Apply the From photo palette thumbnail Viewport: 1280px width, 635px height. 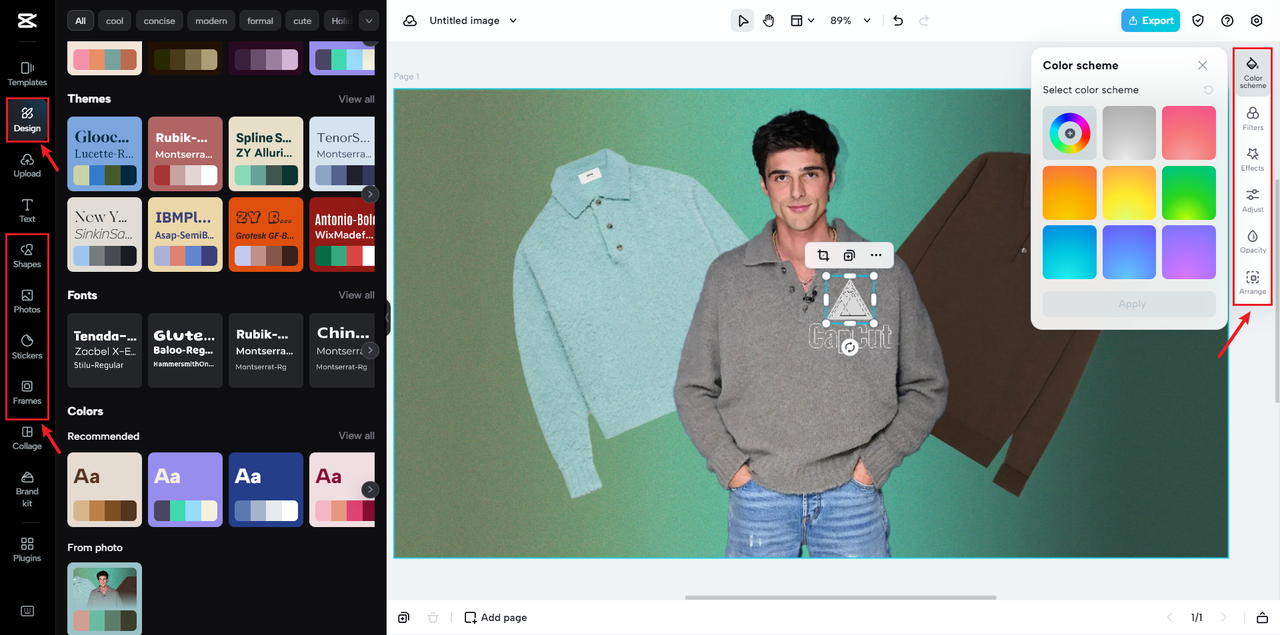click(x=105, y=597)
